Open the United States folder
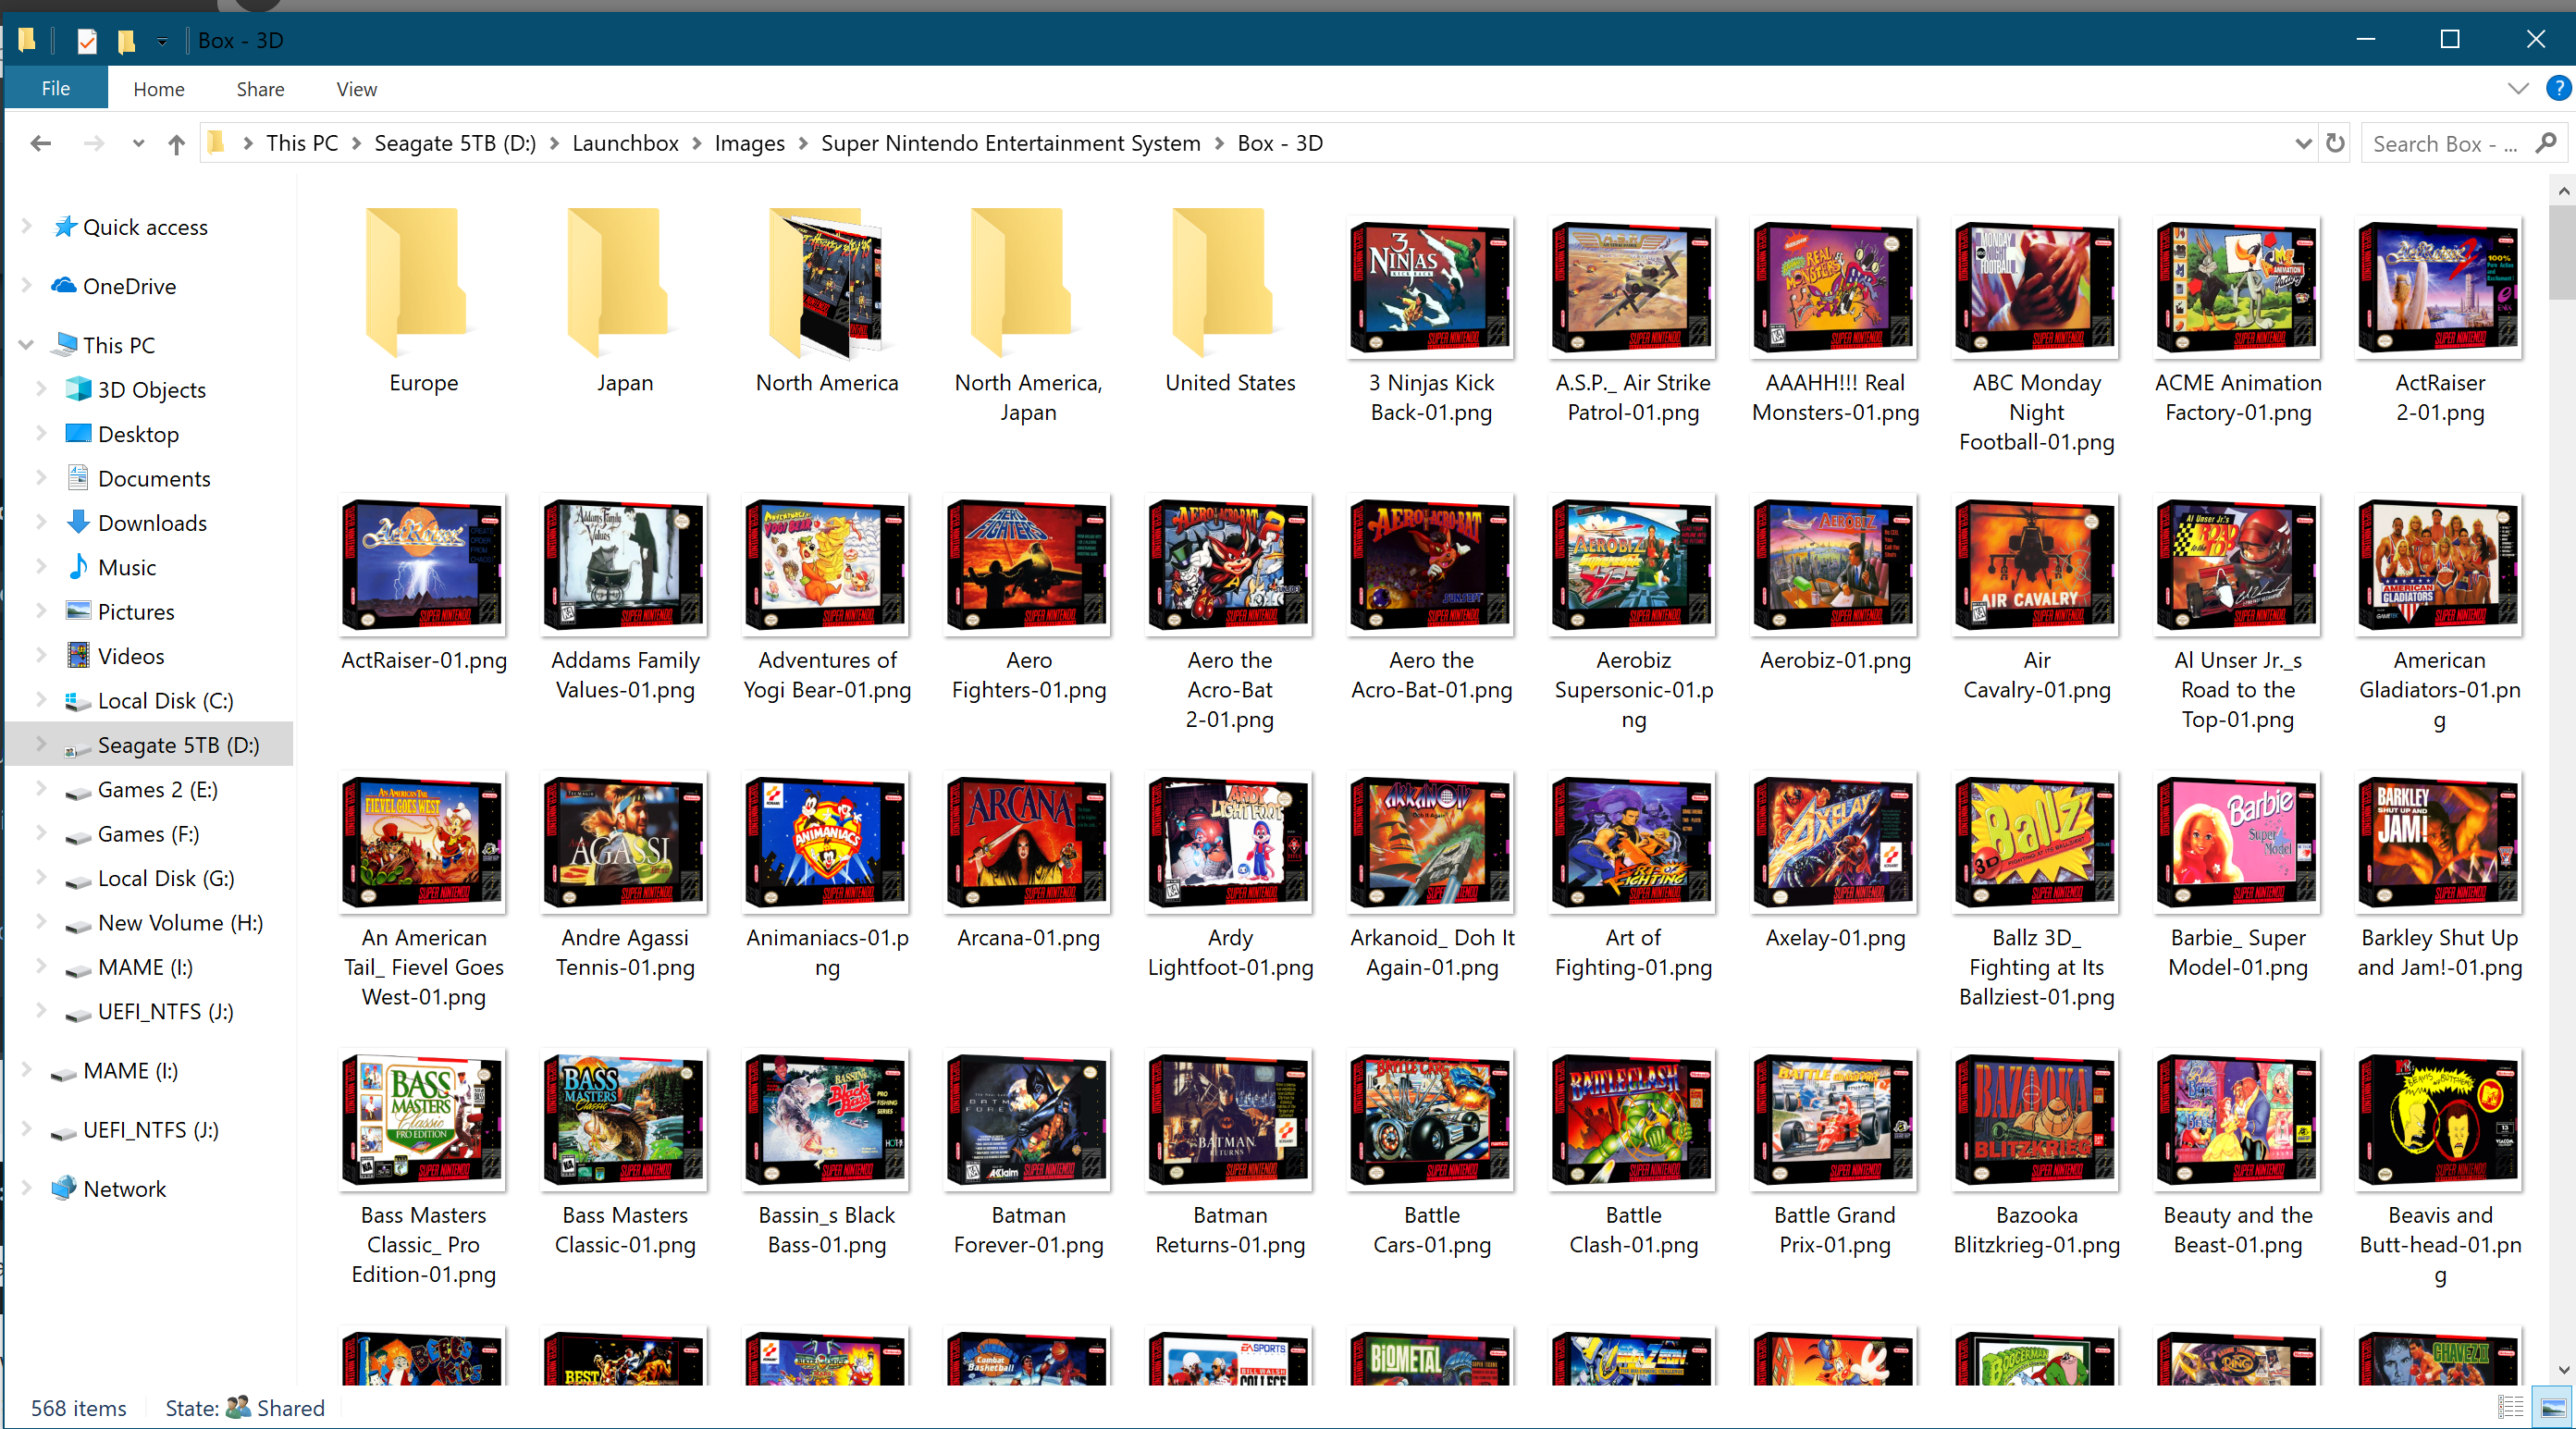This screenshot has height=1429, width=2576. point(1230,285)
